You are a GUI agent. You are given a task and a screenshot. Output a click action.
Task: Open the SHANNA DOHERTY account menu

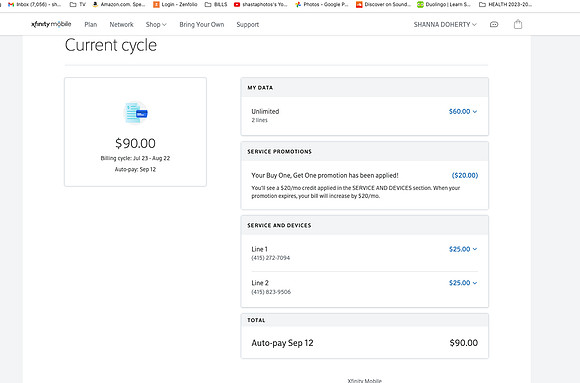445,24
